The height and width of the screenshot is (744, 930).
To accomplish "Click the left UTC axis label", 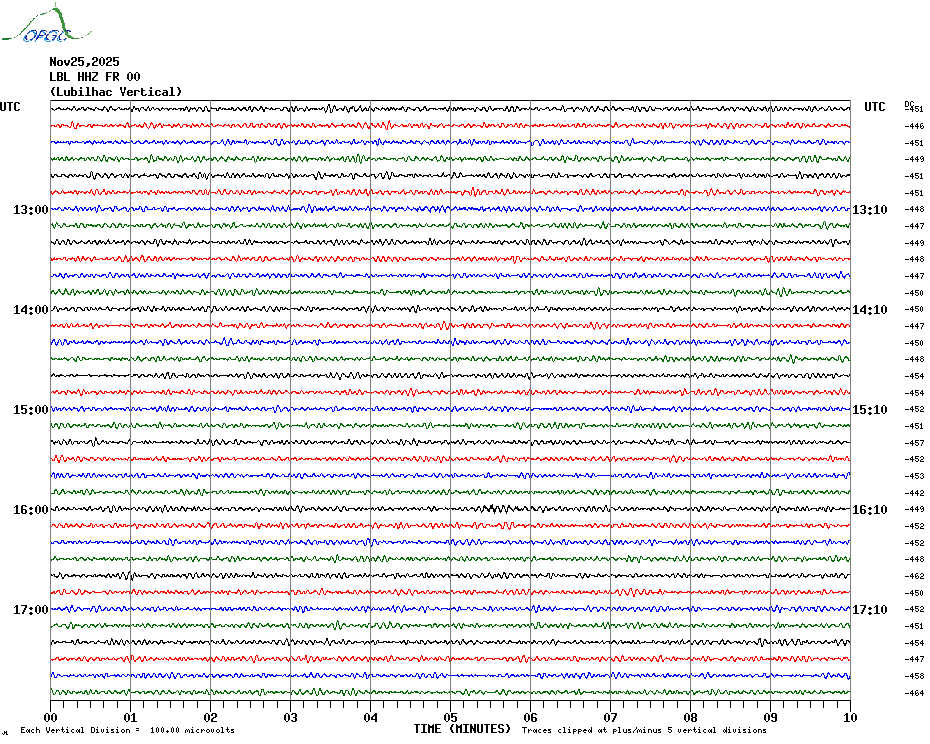I will click(10, 107).
